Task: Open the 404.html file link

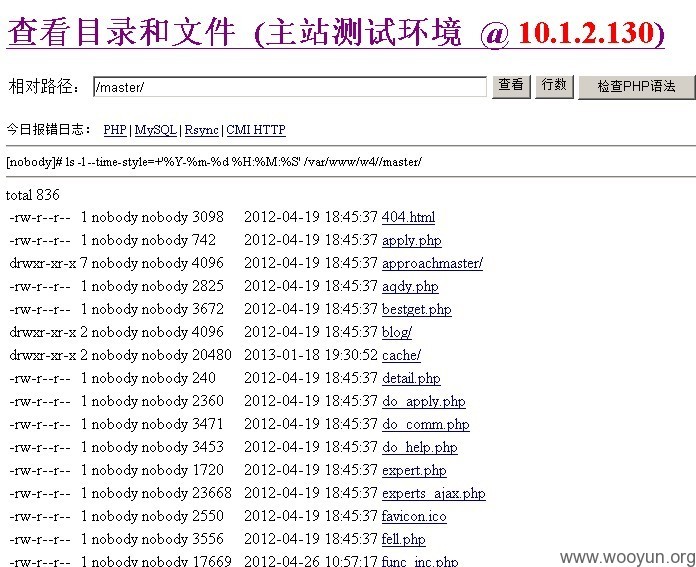Action: (408, 217)
